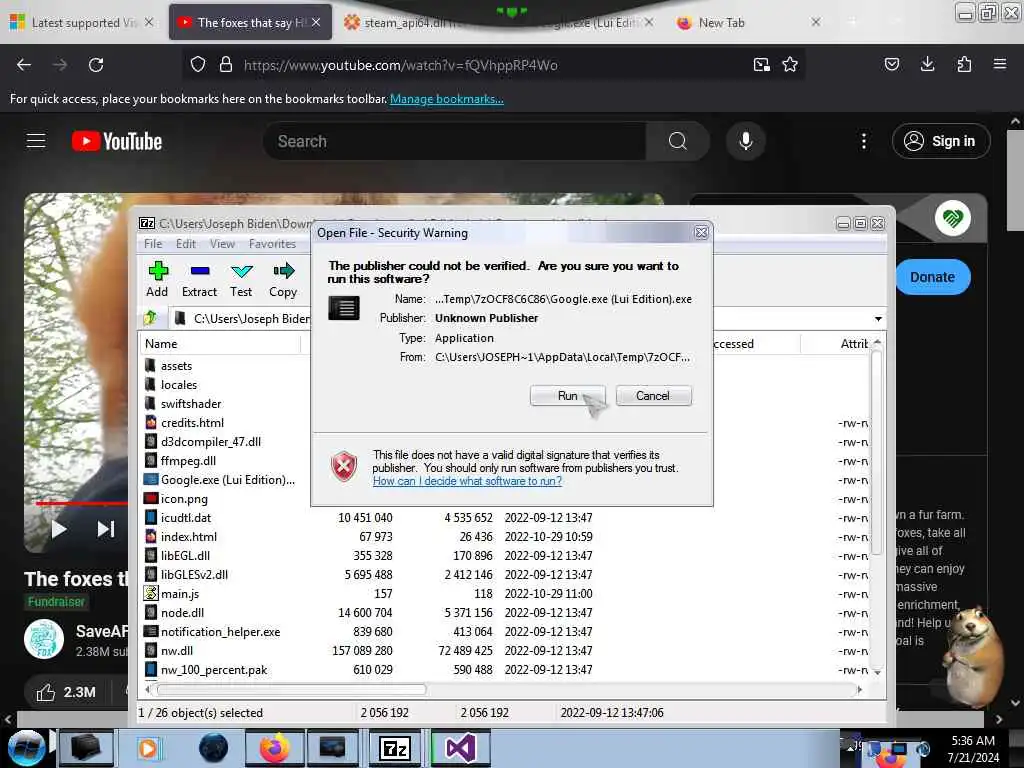Click the Test toolbar icon in 7-Zip
This screenshot has width=1024, height=768.
[x=241, y=280]
